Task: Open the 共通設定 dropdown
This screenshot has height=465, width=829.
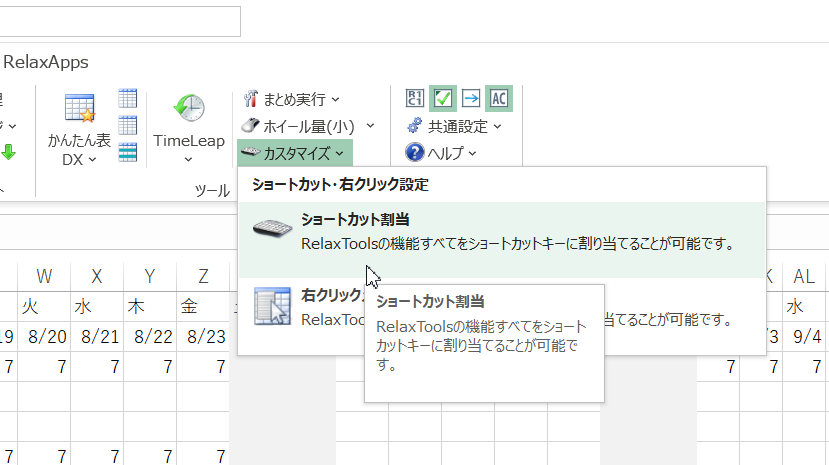Action: pyautogui.click(x=454, y=126)
